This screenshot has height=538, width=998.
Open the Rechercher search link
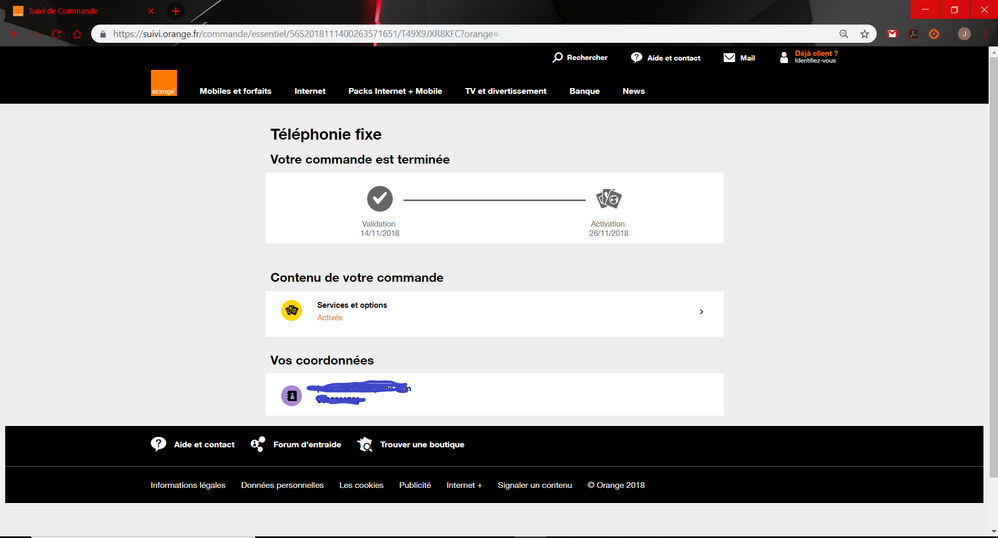pyautogui.click(x=580, y=57)
